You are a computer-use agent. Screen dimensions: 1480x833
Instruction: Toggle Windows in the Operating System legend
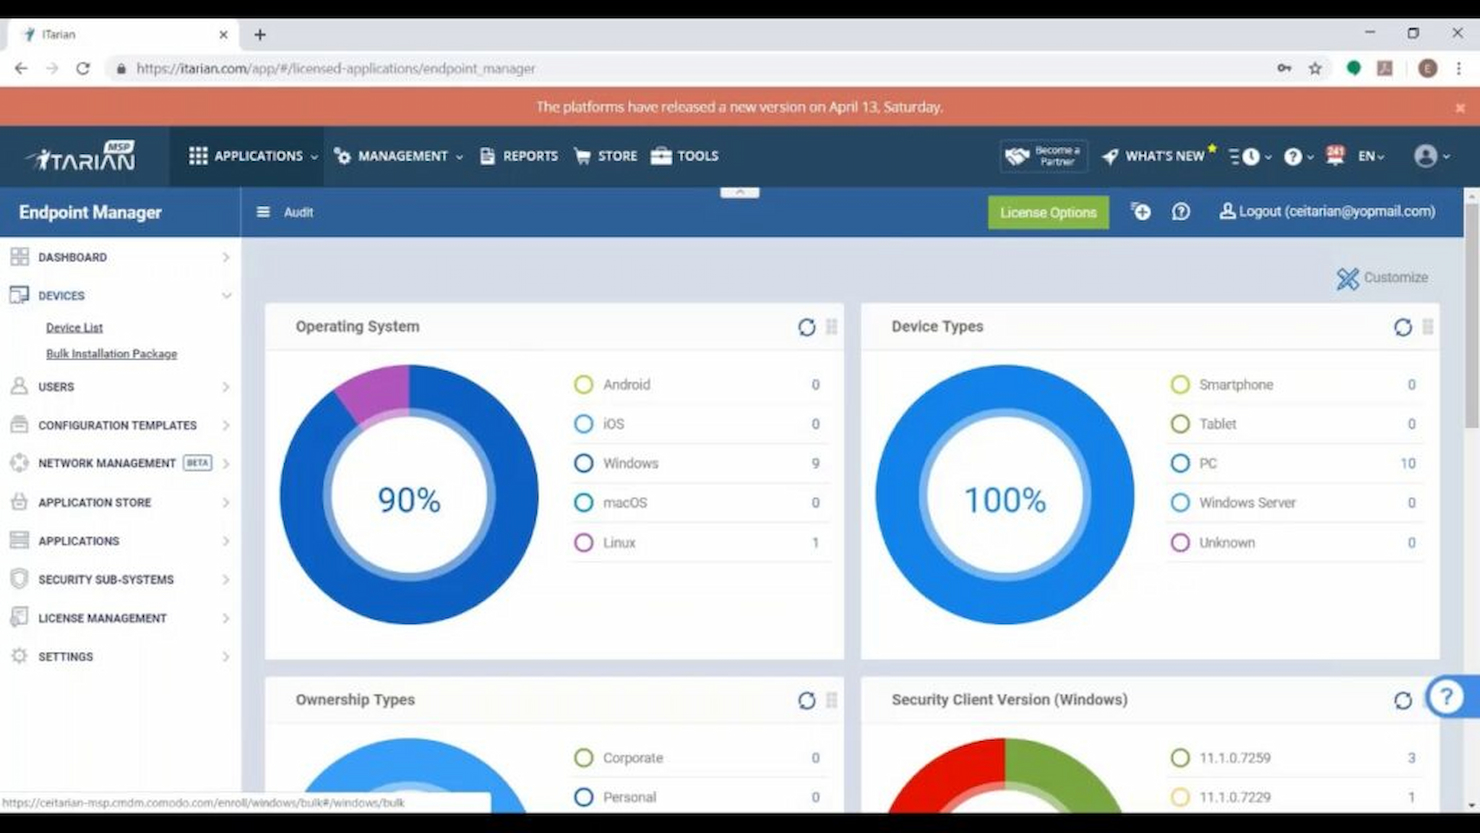tap(631, 463)
